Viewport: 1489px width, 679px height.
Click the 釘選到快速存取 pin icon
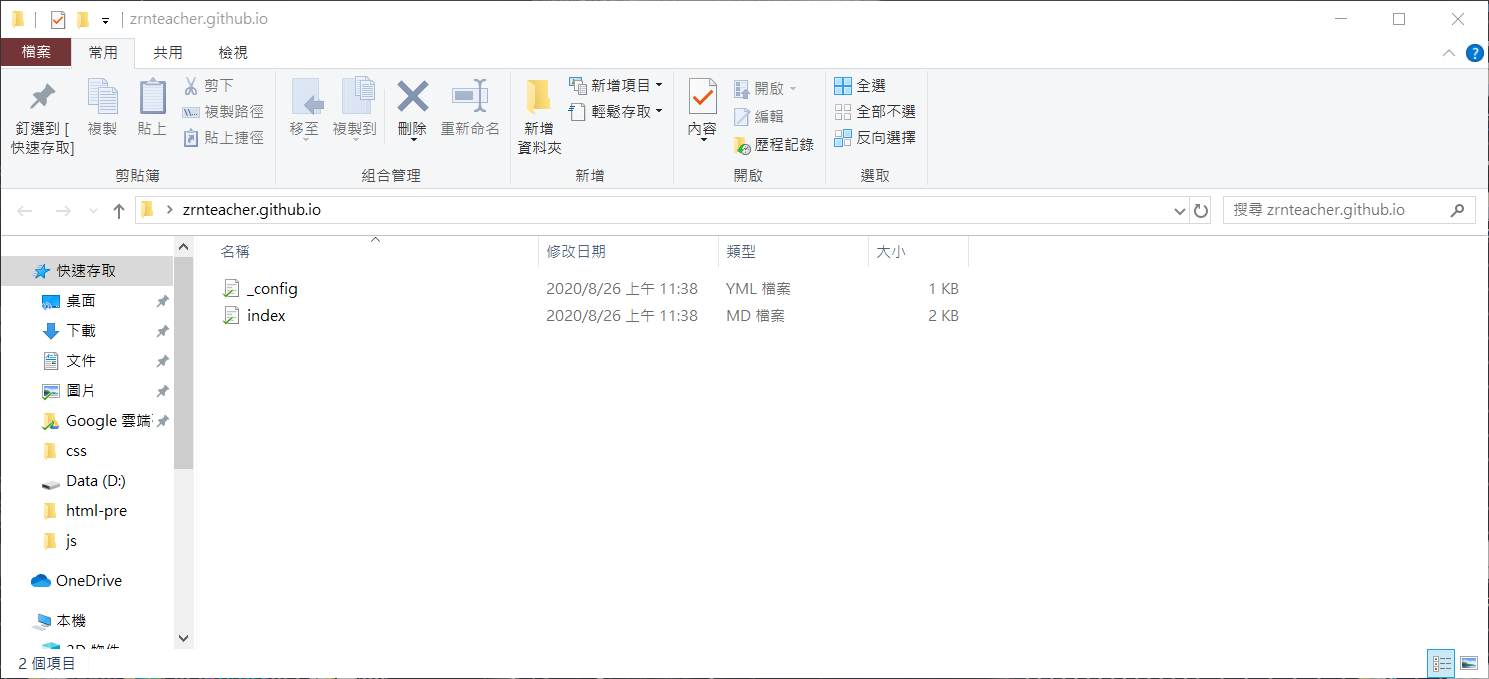(x=42, y=97)
